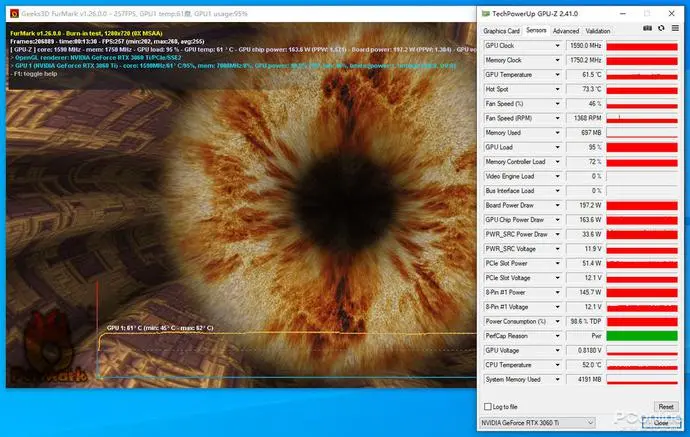This screenshot has width=690, height=437.
Task: Click the GPU Clock red history graph
Action: tap(642, 46)
